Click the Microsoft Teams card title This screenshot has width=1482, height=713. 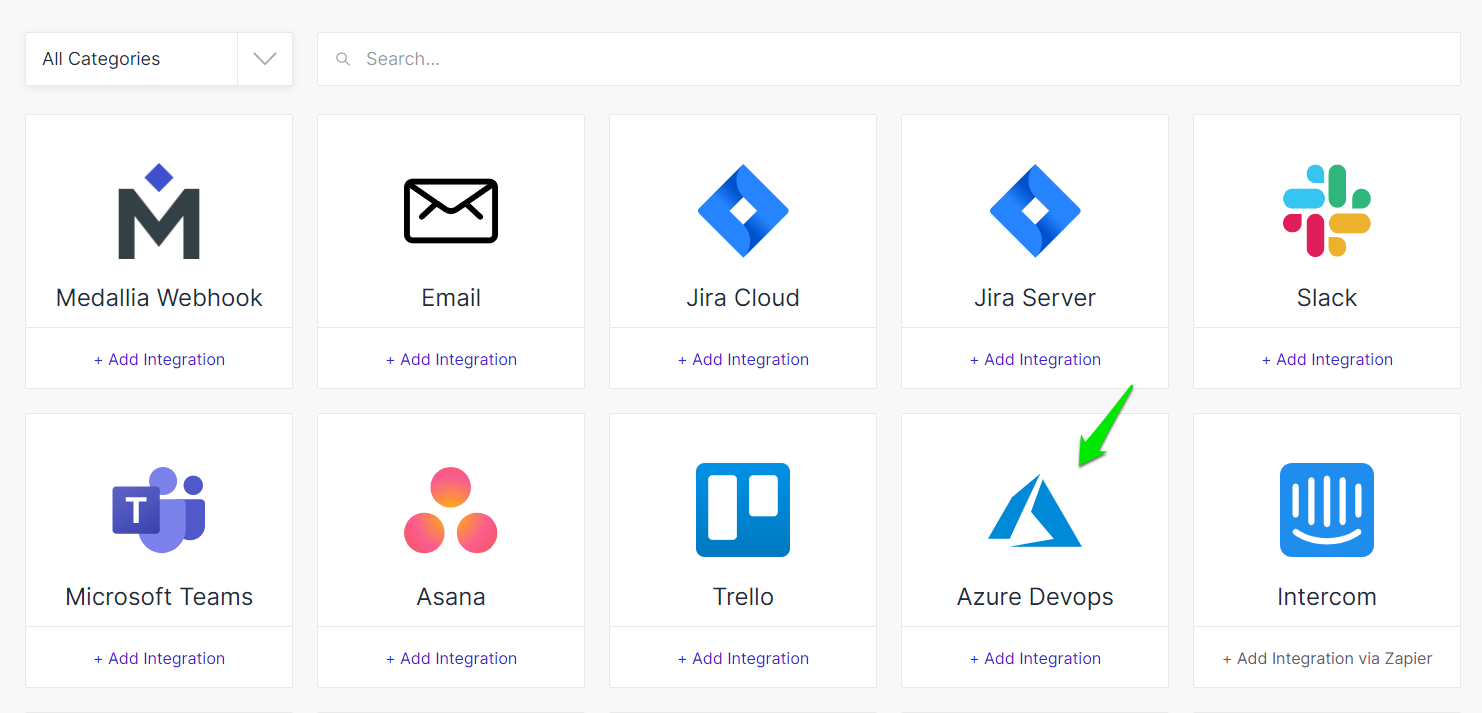coord(159,597)
